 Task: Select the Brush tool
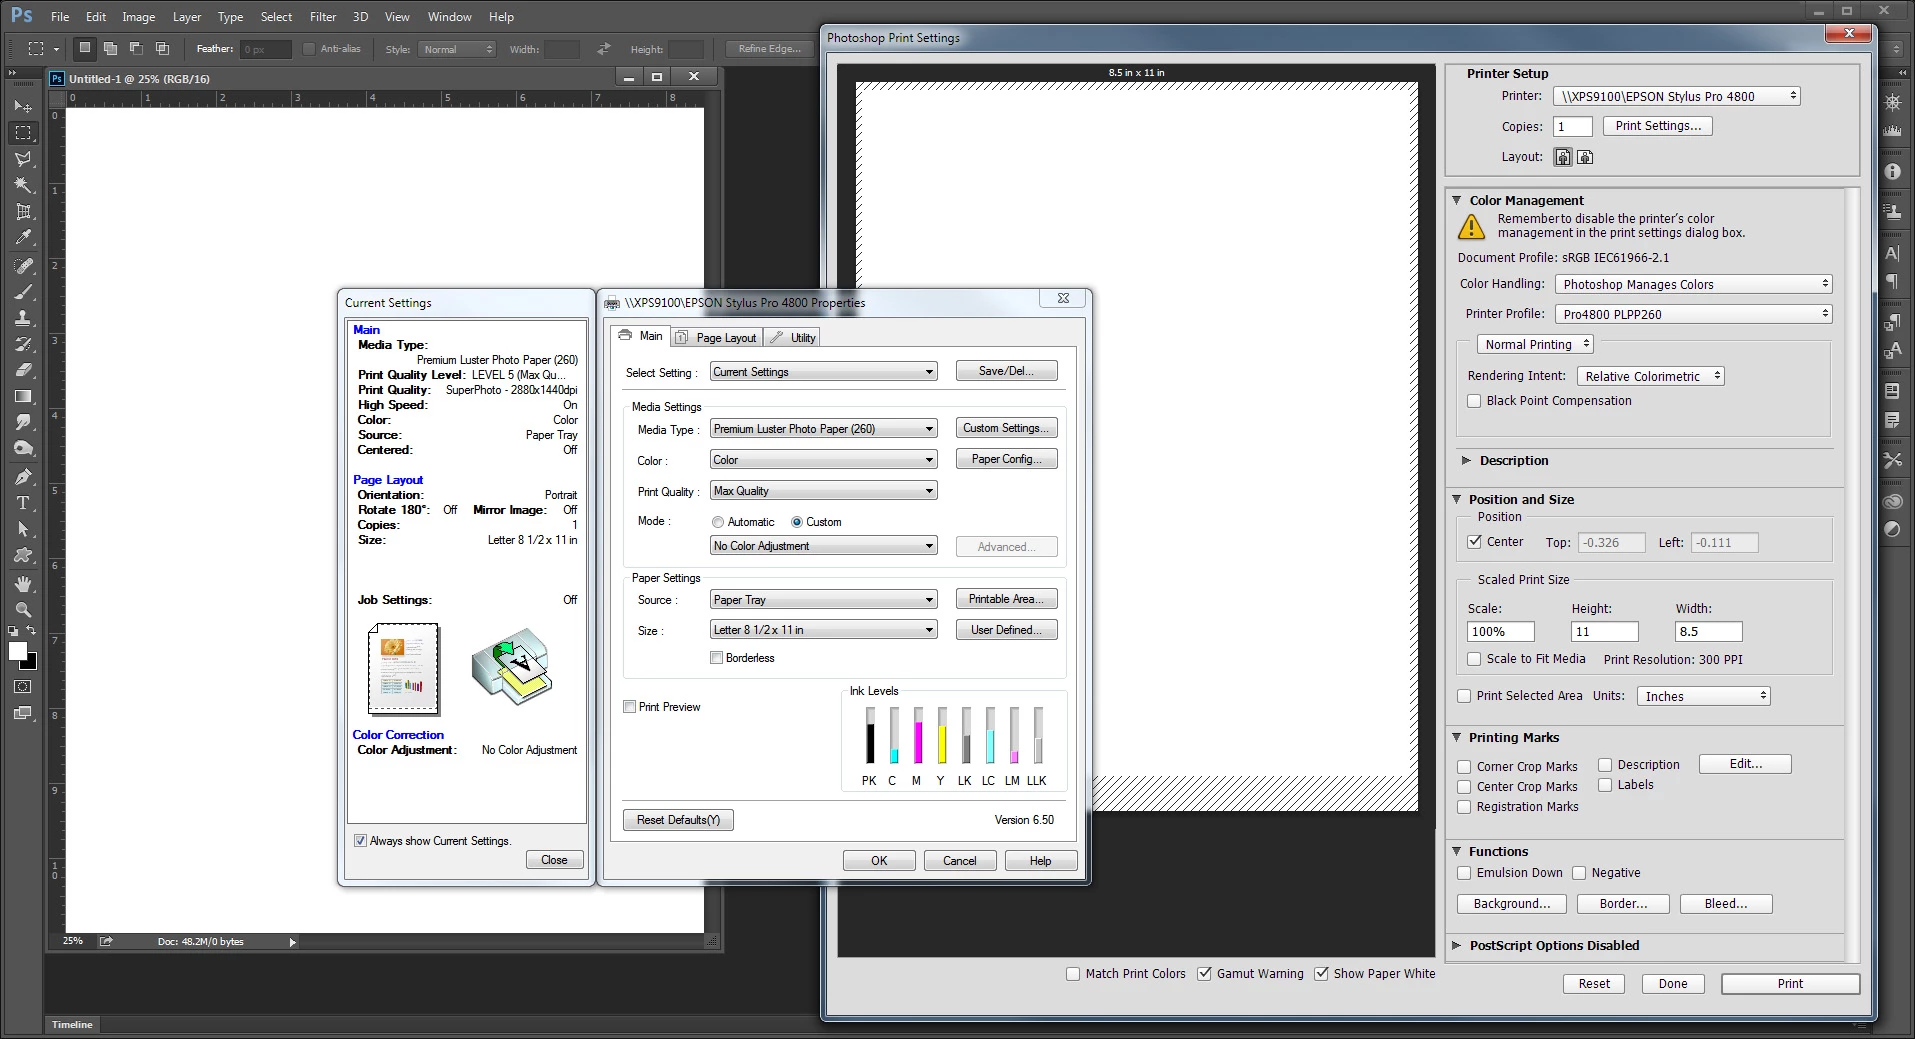pos(23,292)
